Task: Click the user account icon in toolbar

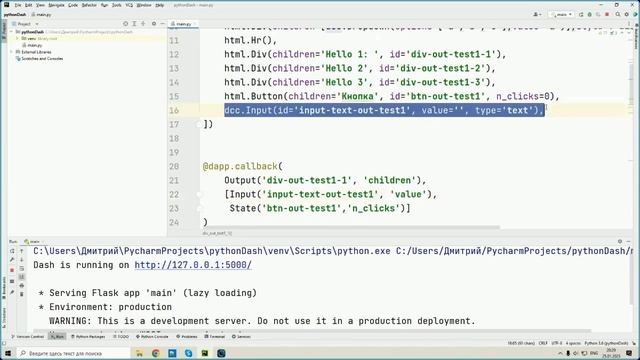Action: click(x=537, y=15)
